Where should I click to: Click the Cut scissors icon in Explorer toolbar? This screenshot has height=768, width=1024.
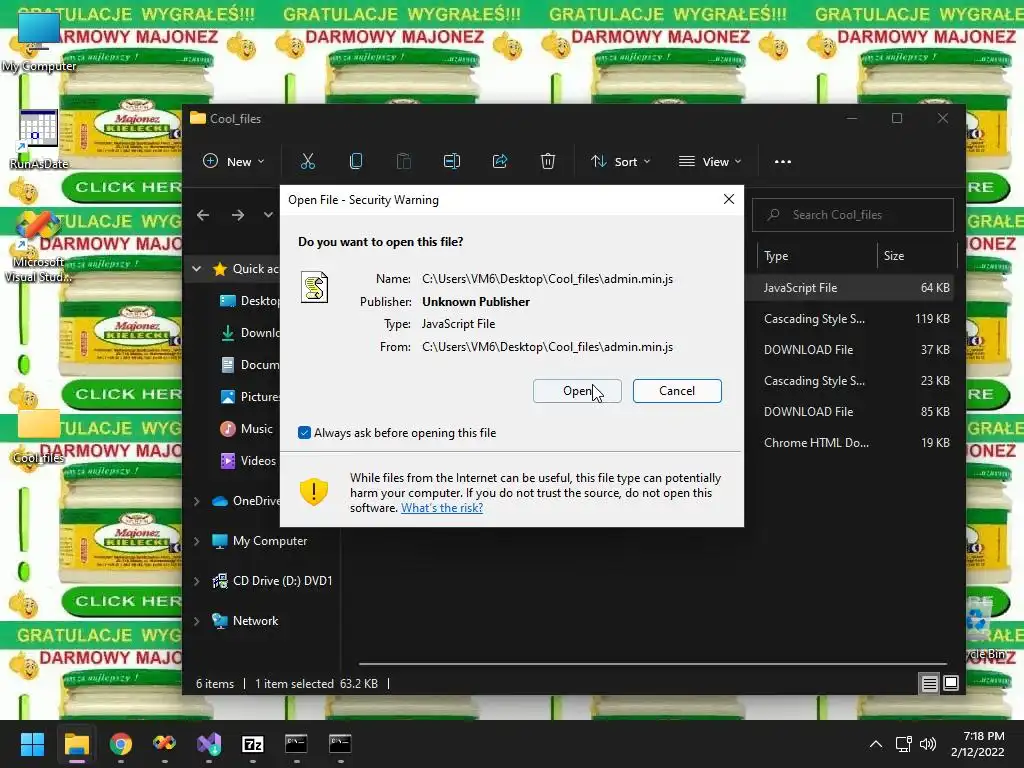(x=308, y=161)
